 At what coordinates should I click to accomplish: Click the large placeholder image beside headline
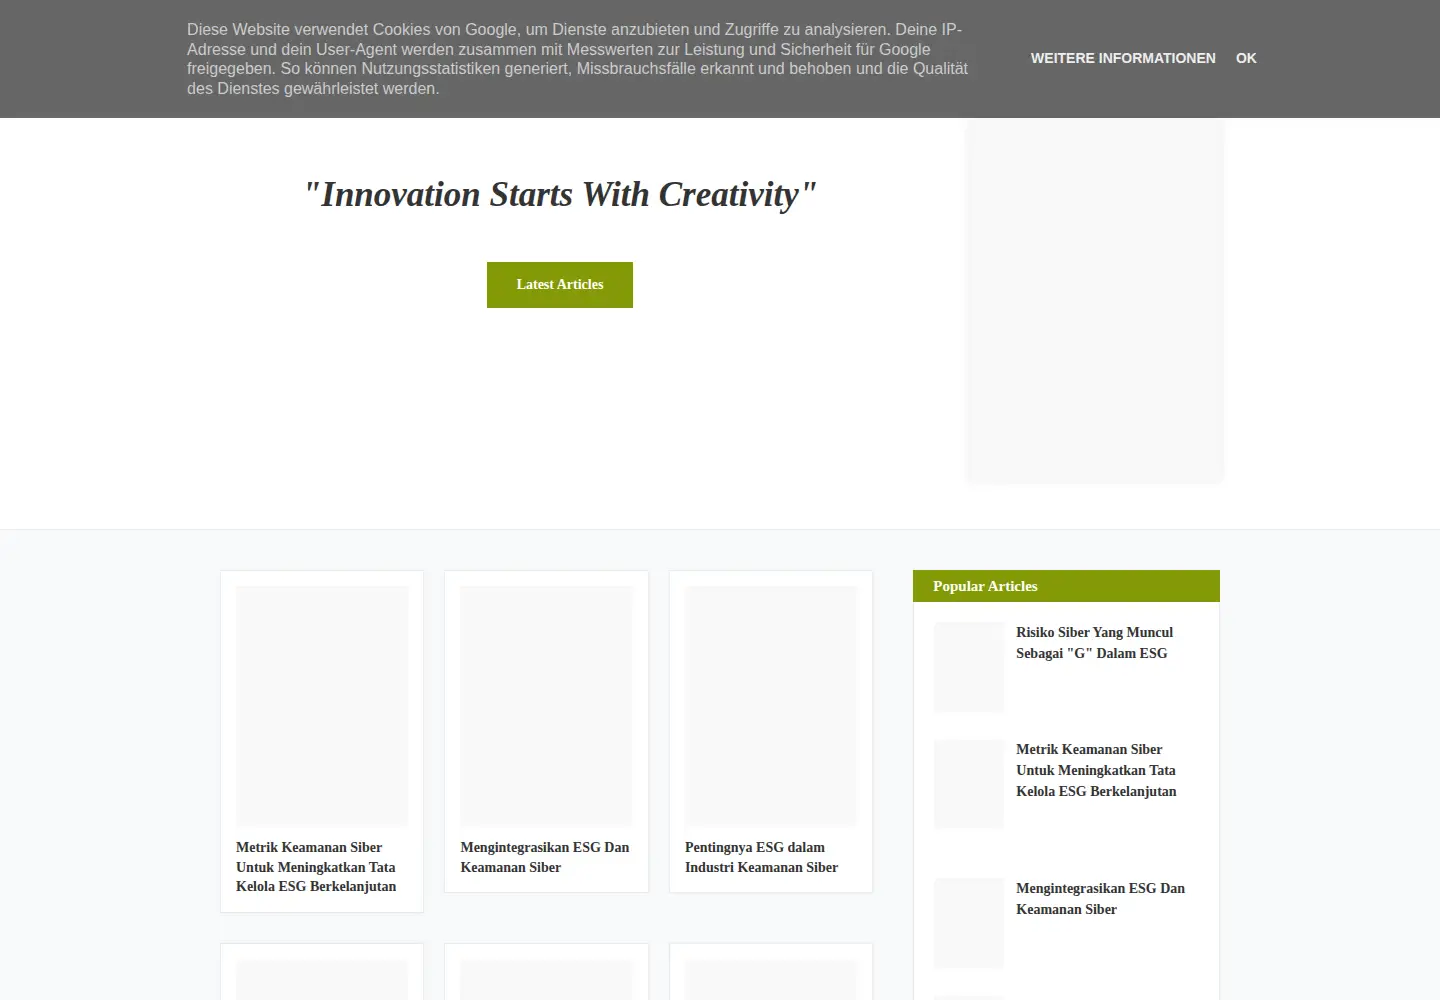pos(1094,301)
